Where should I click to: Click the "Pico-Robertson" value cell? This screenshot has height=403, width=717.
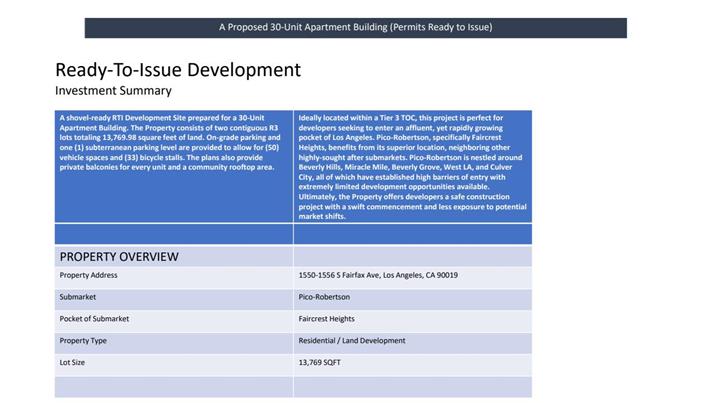[x=324, y=297]
